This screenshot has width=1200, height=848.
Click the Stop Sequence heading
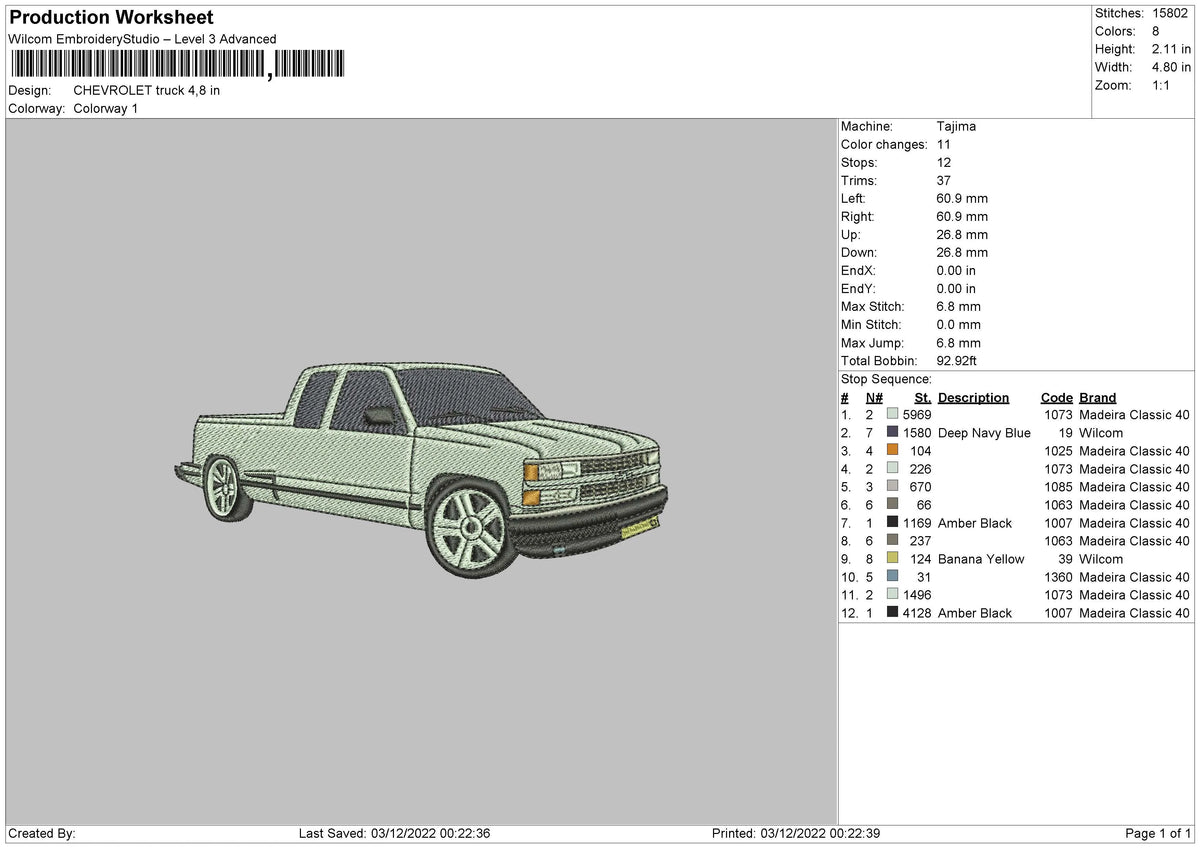(884, 379)
